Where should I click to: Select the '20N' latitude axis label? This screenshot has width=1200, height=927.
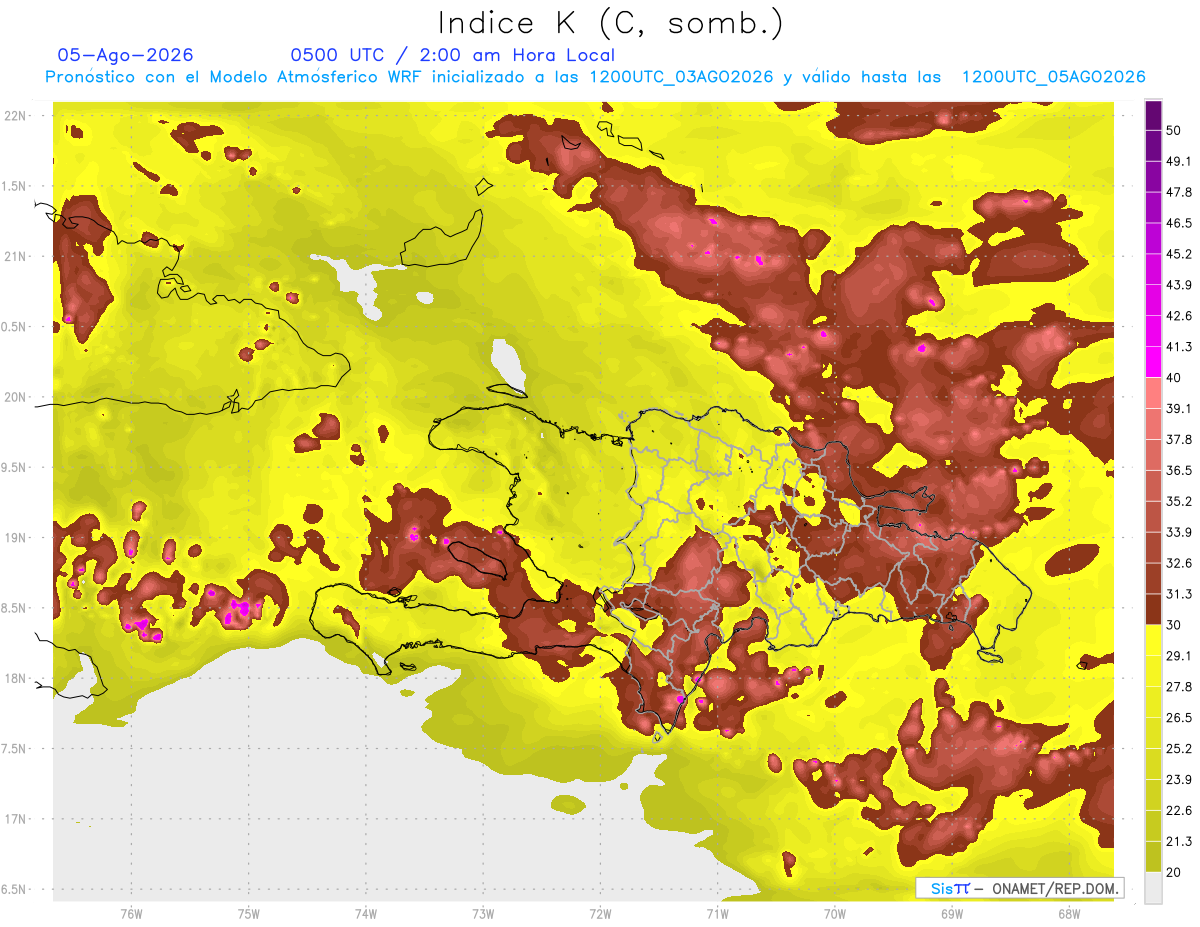click(x=16, y=397)
